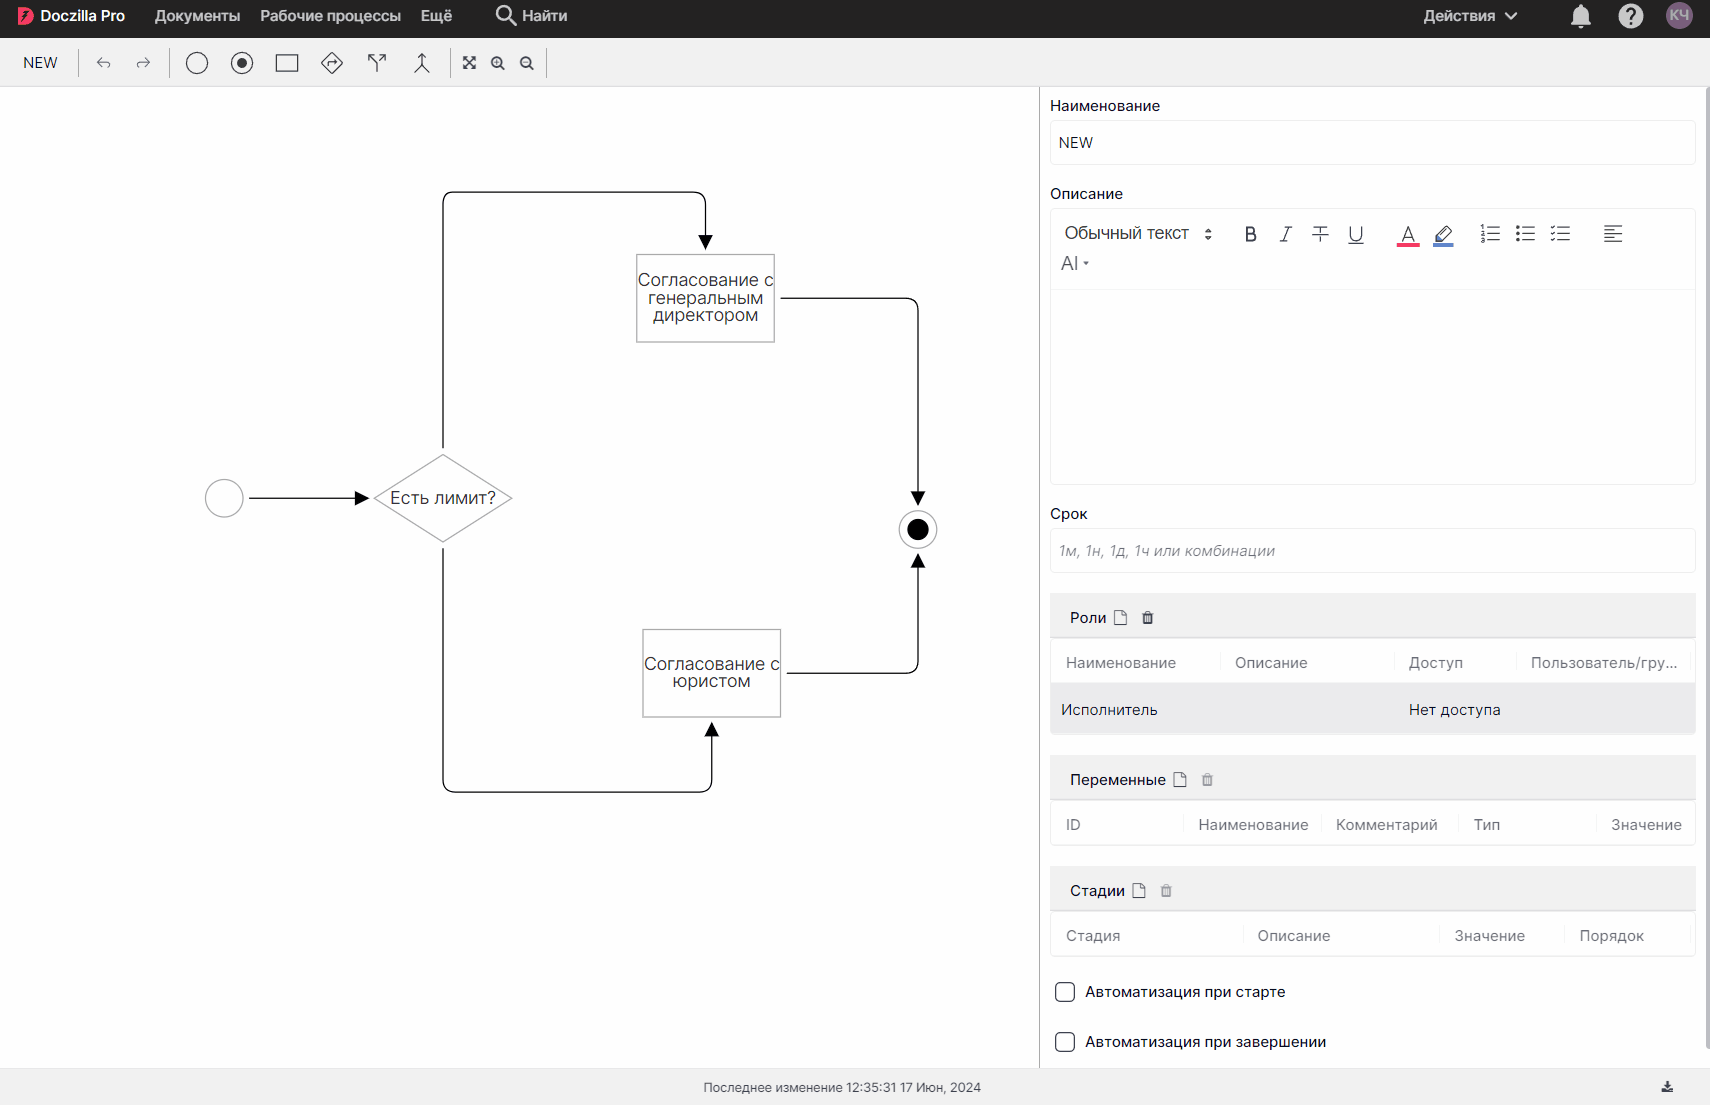Screen dimensions: 1710x1105
Task: Click the Срок deadline input field
Action: pyautogui.click(x=1372, y=551)
